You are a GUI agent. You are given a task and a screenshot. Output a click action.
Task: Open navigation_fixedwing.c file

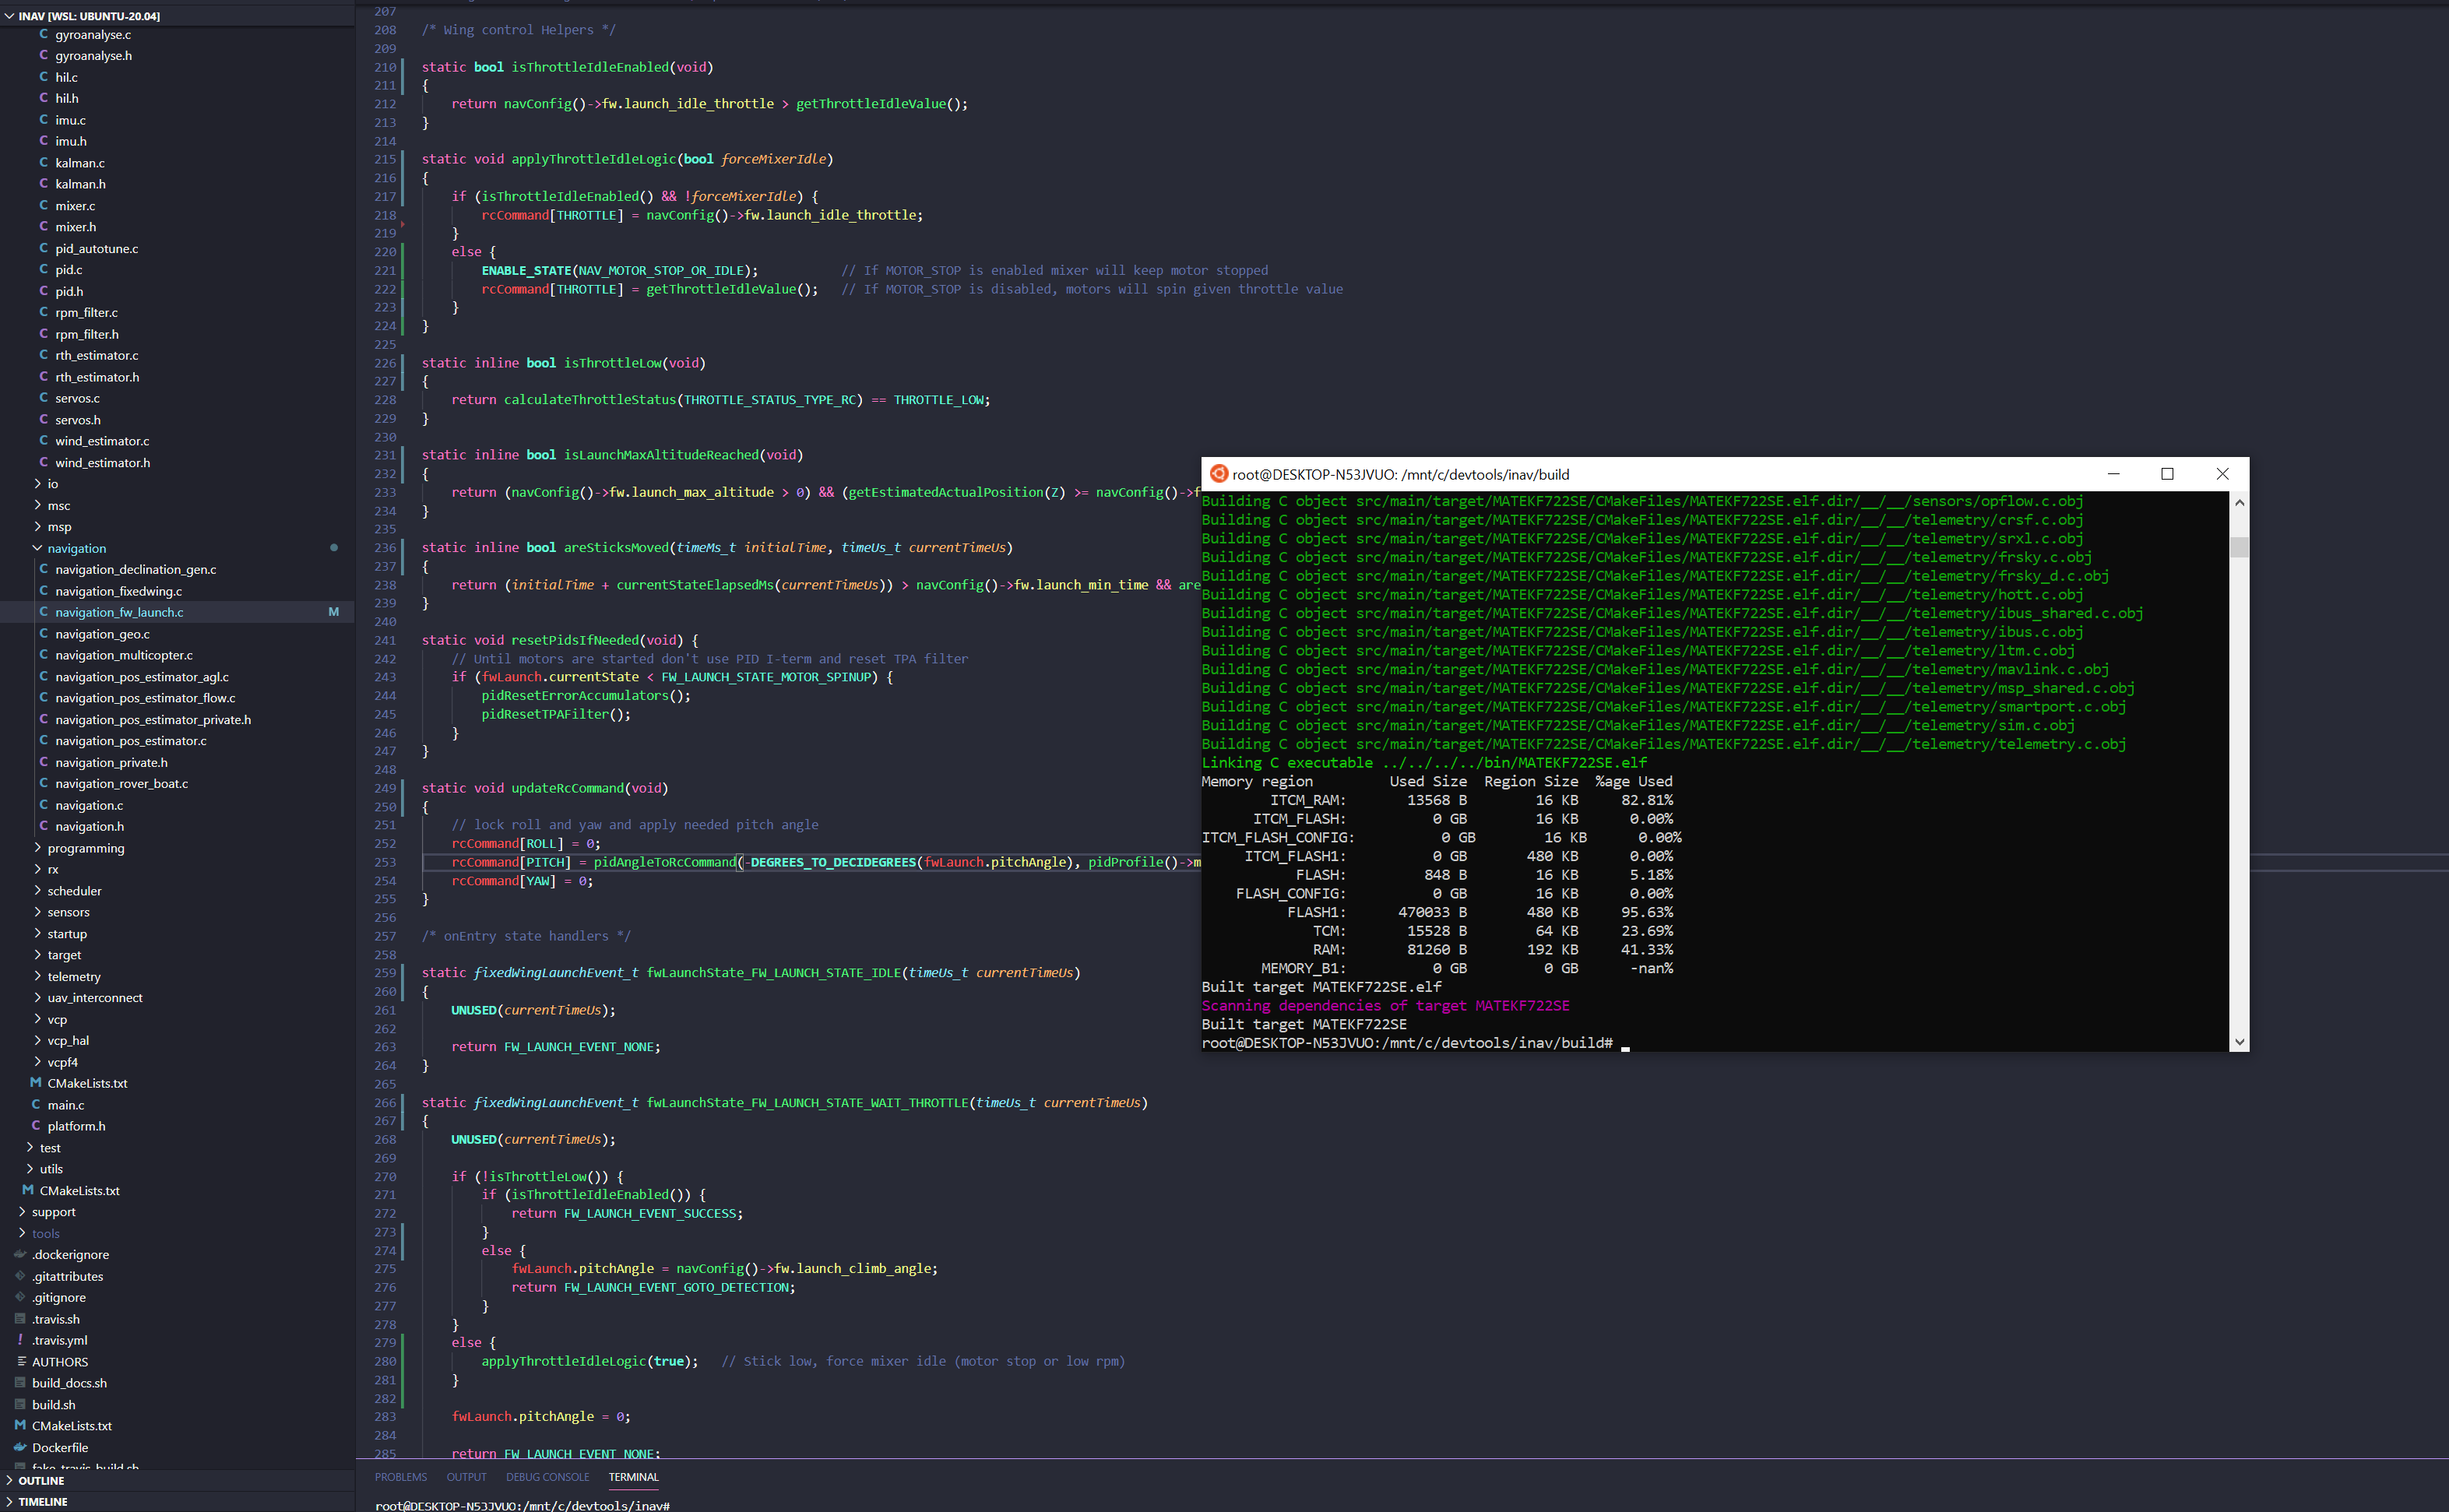pos(118,591)
